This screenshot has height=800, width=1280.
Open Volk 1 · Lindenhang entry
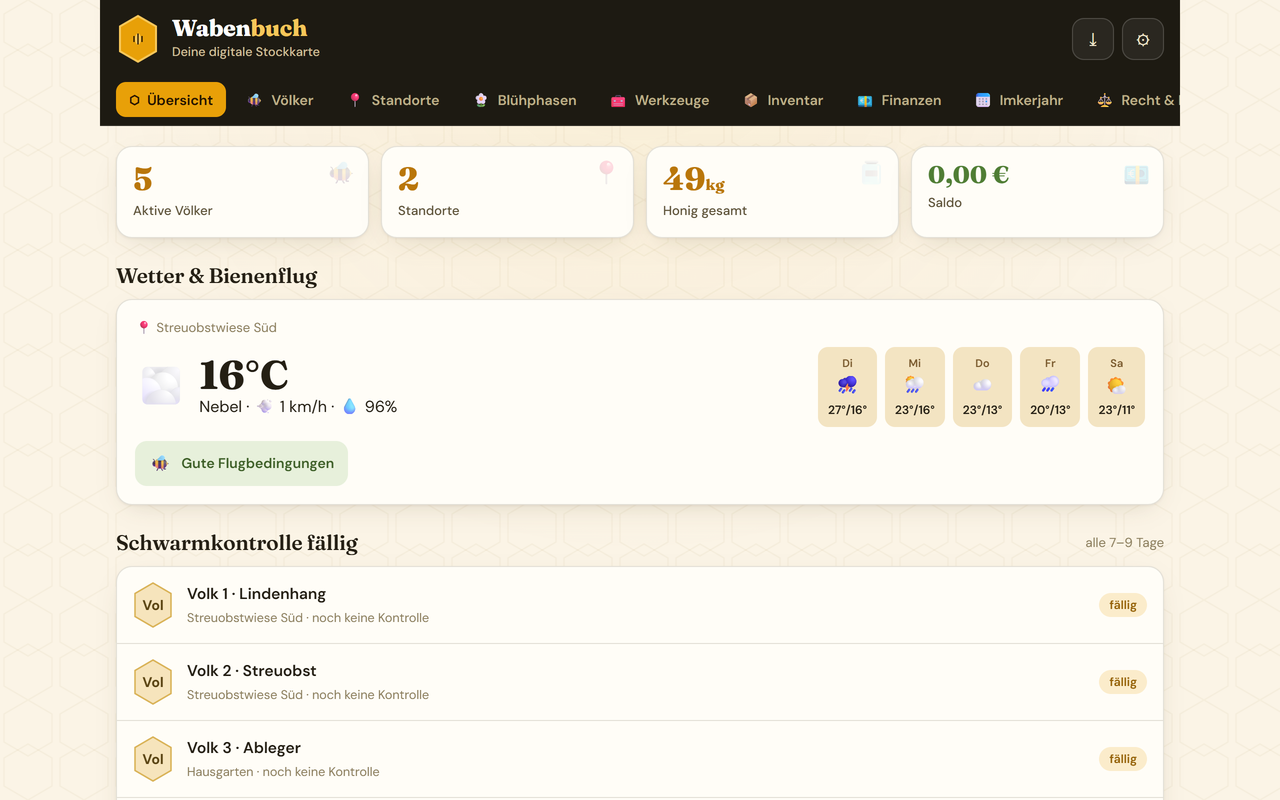point(640,605)
